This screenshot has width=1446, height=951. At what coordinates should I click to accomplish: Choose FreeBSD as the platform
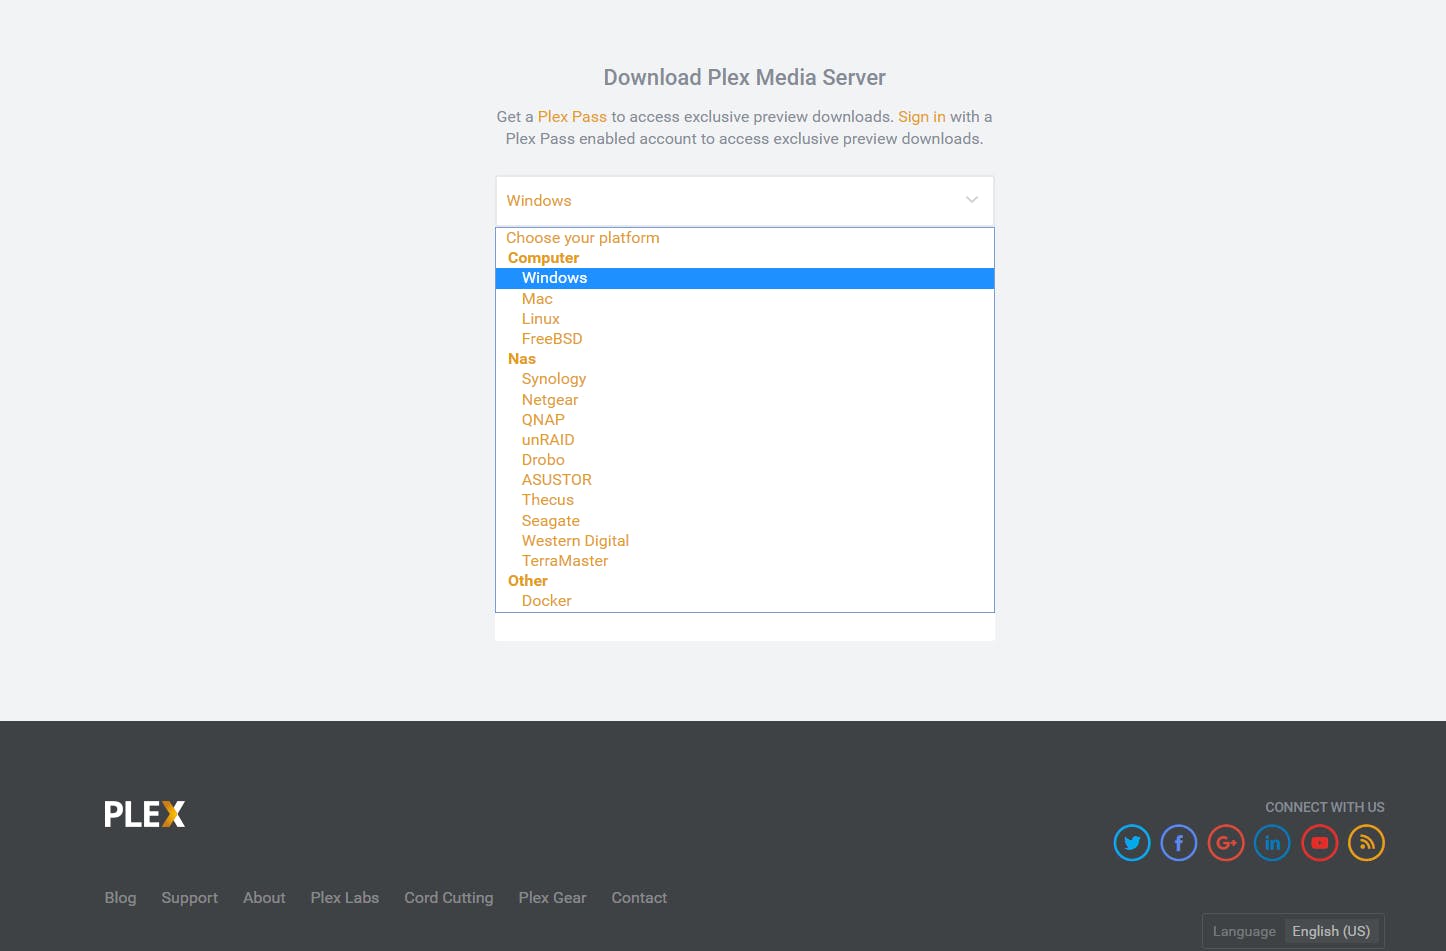pos(745,339)
